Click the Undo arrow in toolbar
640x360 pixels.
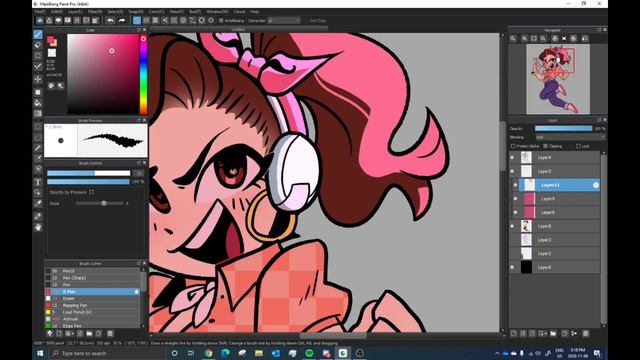[x=110, y=20]
